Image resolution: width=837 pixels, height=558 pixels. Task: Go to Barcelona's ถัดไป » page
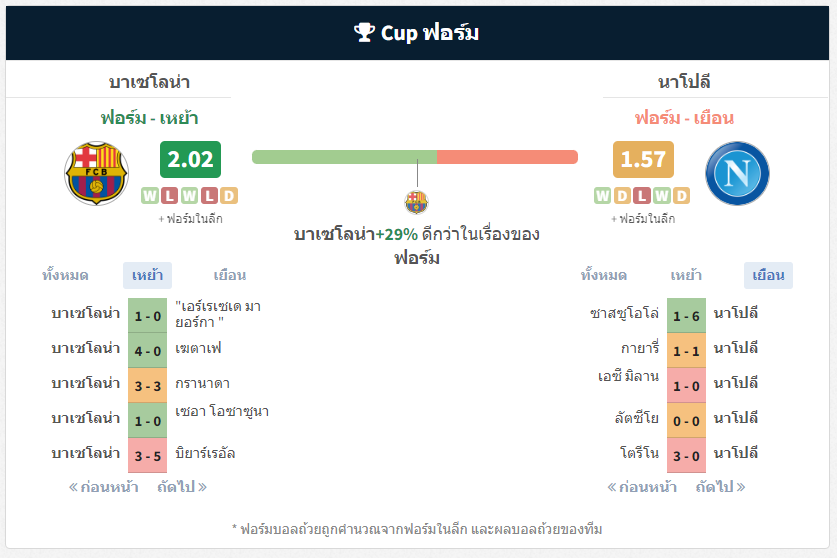(x=182, y=487)
